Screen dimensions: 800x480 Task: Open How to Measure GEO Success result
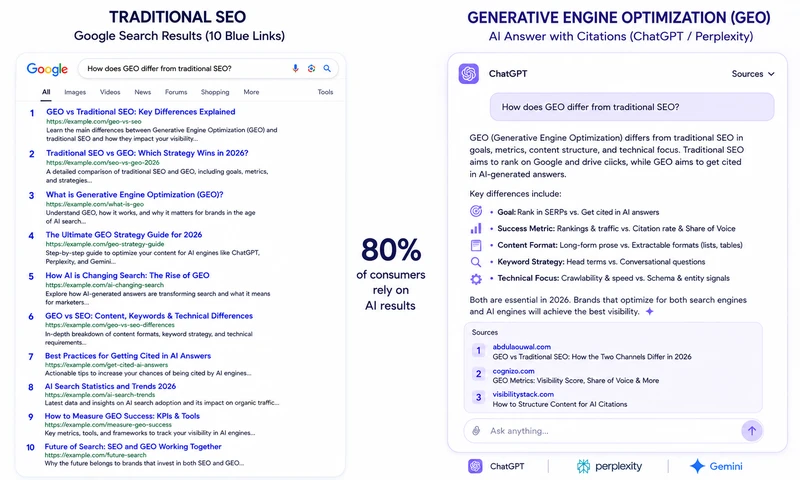click(x=122, y=416)
